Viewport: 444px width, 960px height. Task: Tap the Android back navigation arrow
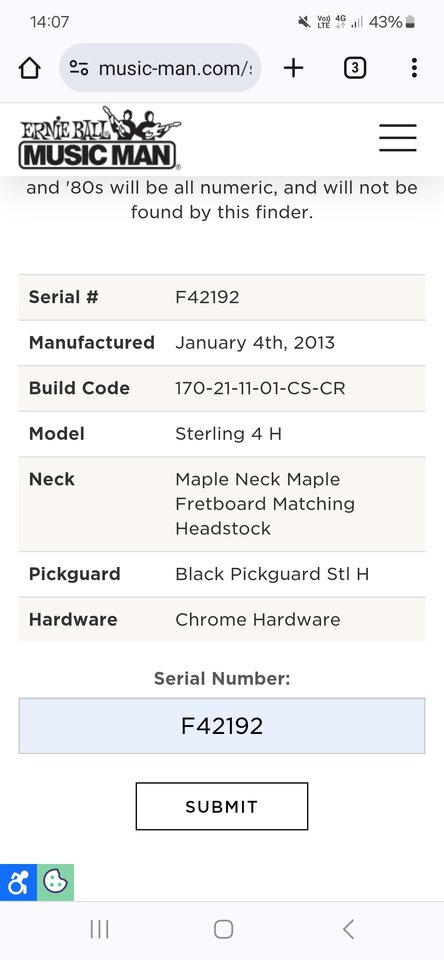click(x=348, y=929)
